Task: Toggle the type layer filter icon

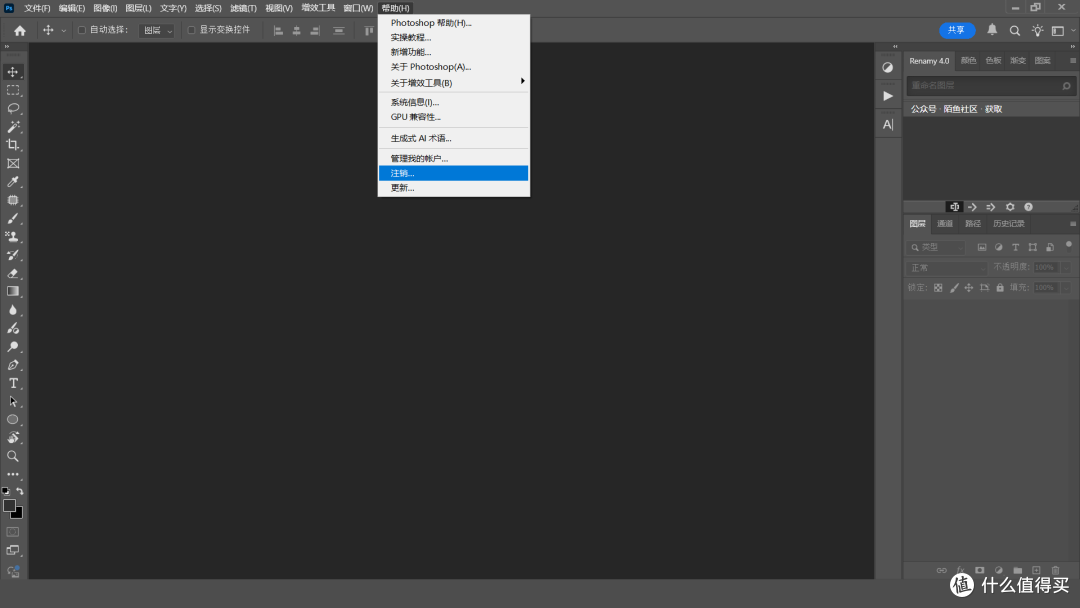Action: tap(1015, 247)
